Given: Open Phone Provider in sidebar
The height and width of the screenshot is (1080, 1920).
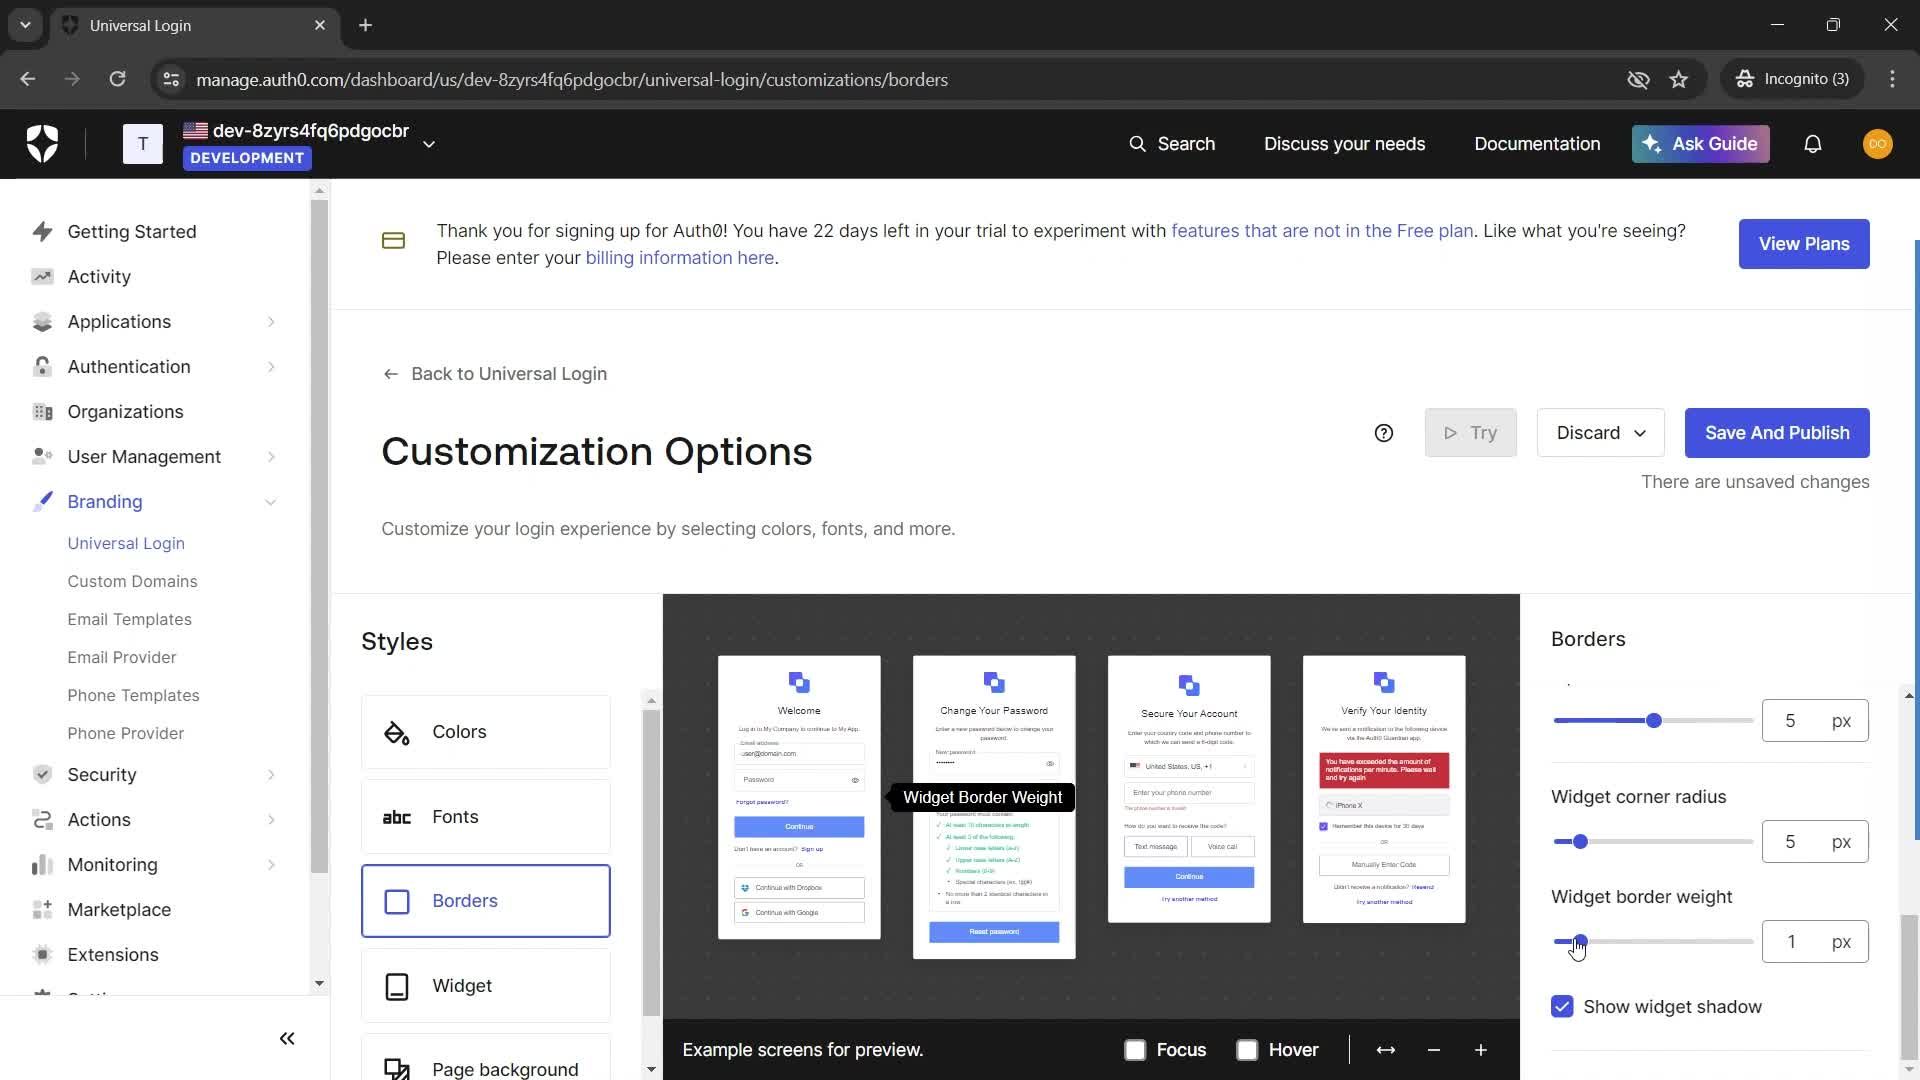Looking at the screenshot, I should [x=125, y=734].
